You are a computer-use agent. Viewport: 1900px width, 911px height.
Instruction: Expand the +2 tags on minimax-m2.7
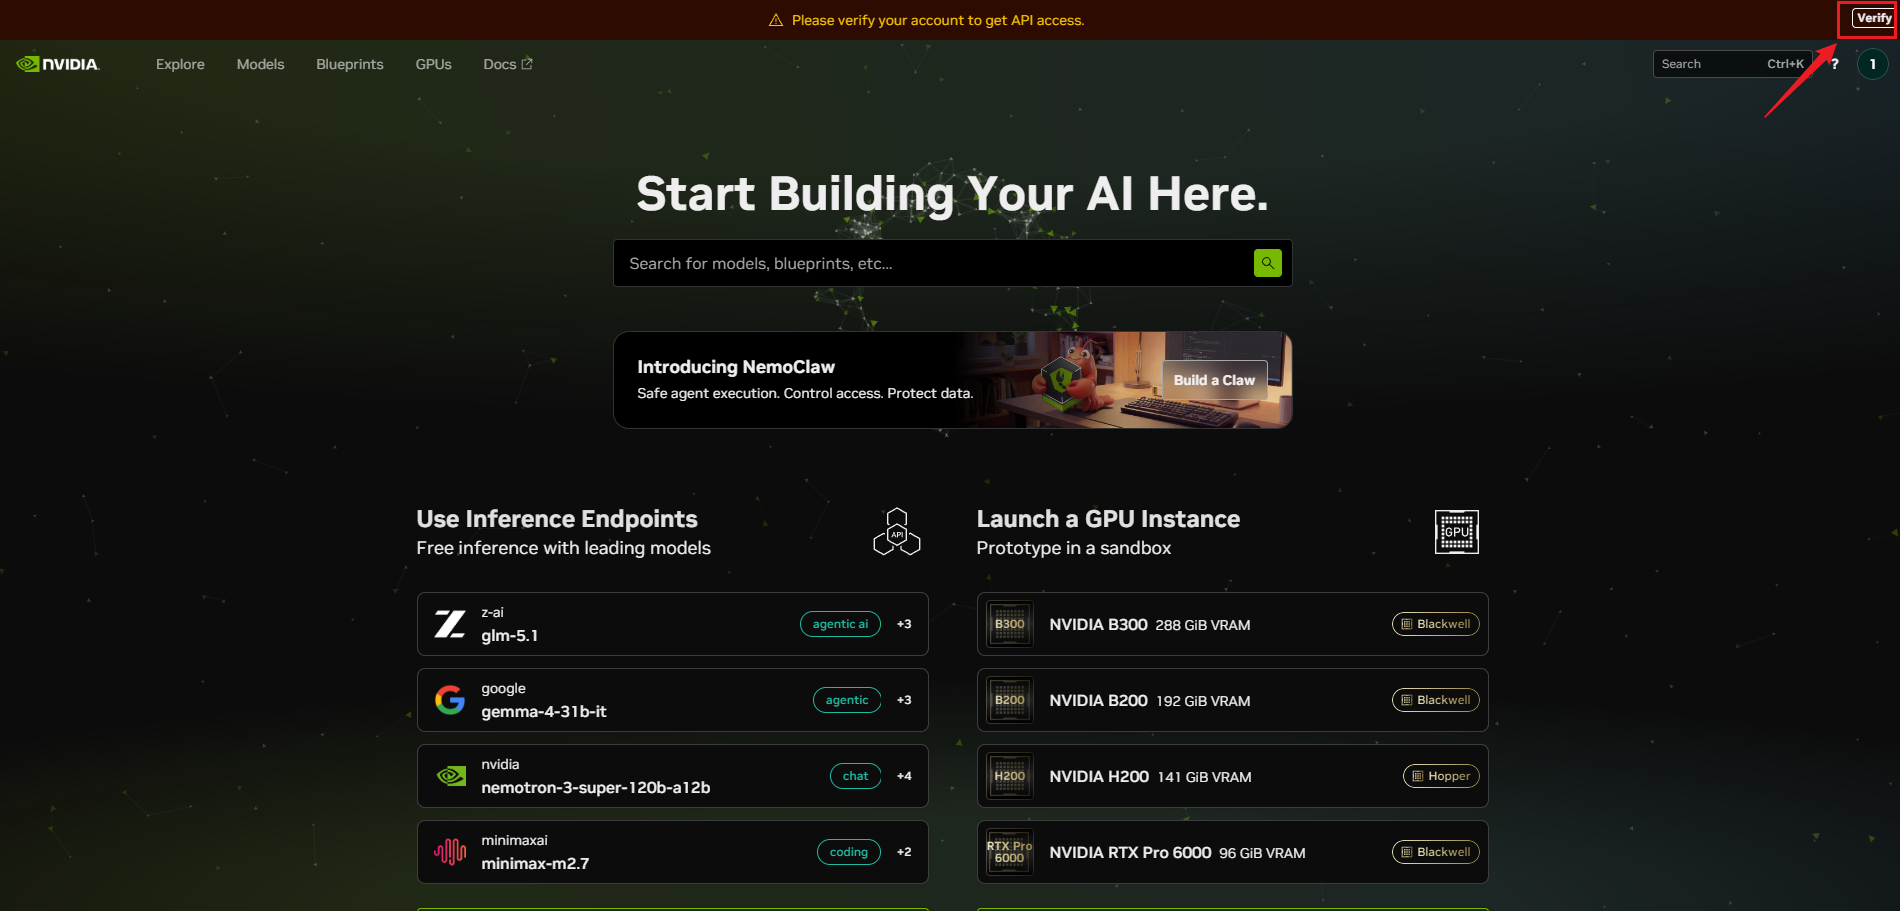pos(904,852)
